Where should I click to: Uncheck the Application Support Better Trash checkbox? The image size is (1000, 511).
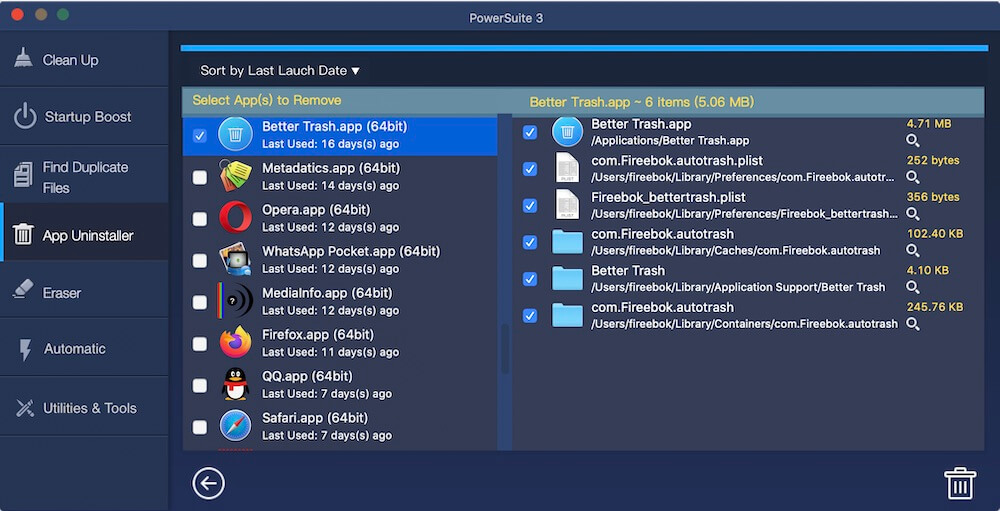click(x=530, y=279)
